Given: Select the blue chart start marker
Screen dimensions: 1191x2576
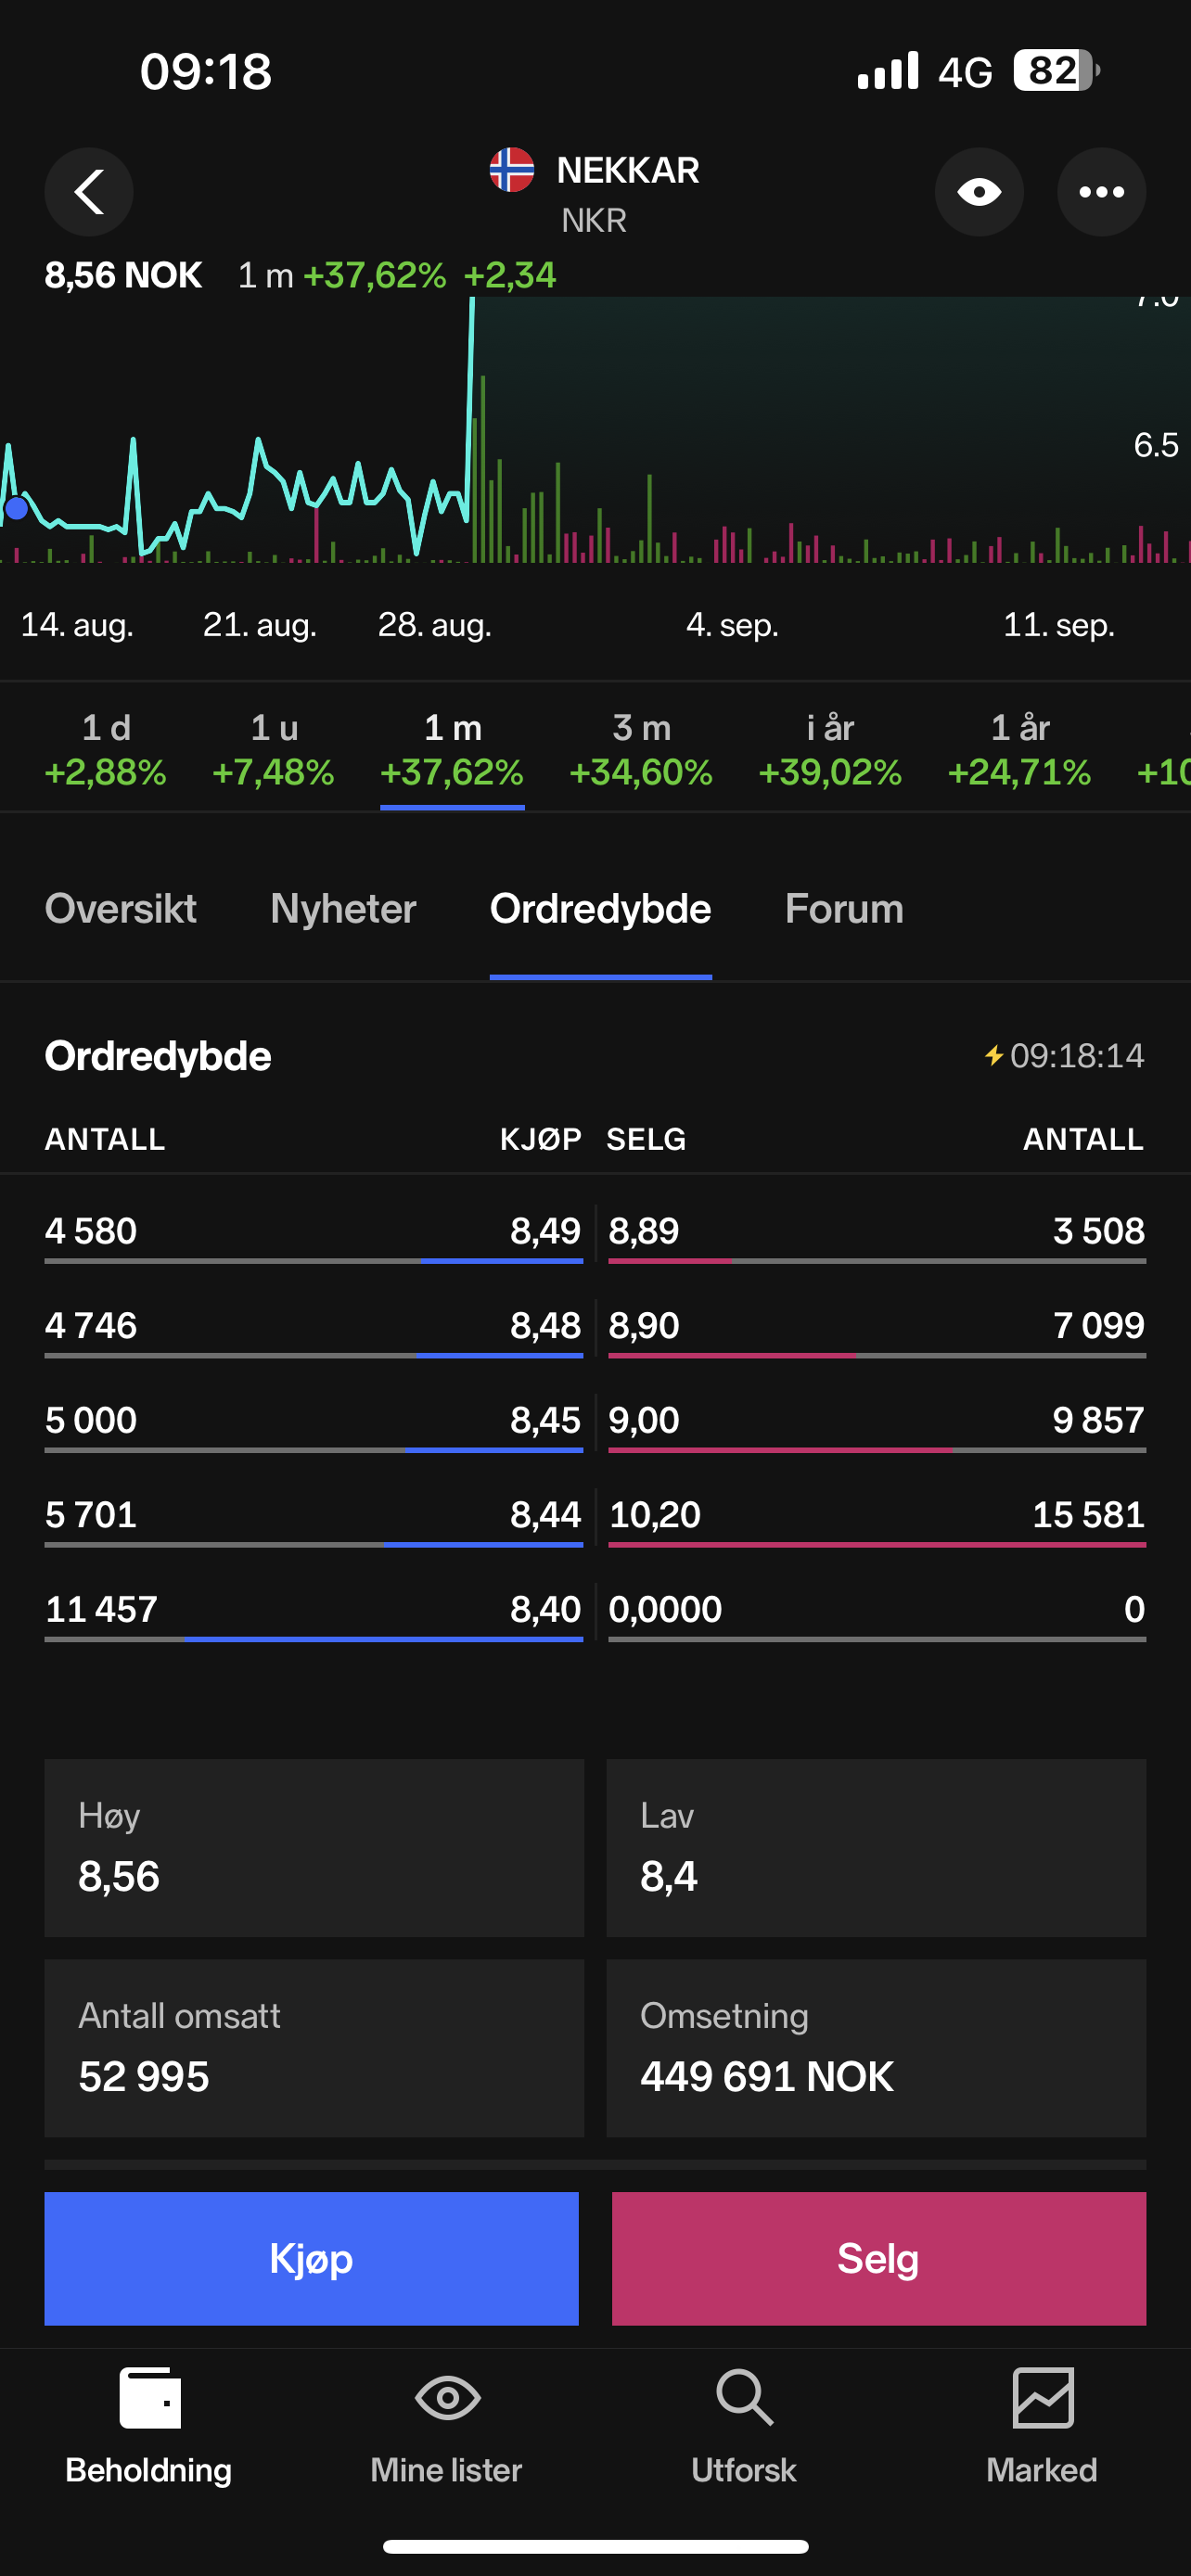Looking at the screenshot, I should (x=16, y=509).
